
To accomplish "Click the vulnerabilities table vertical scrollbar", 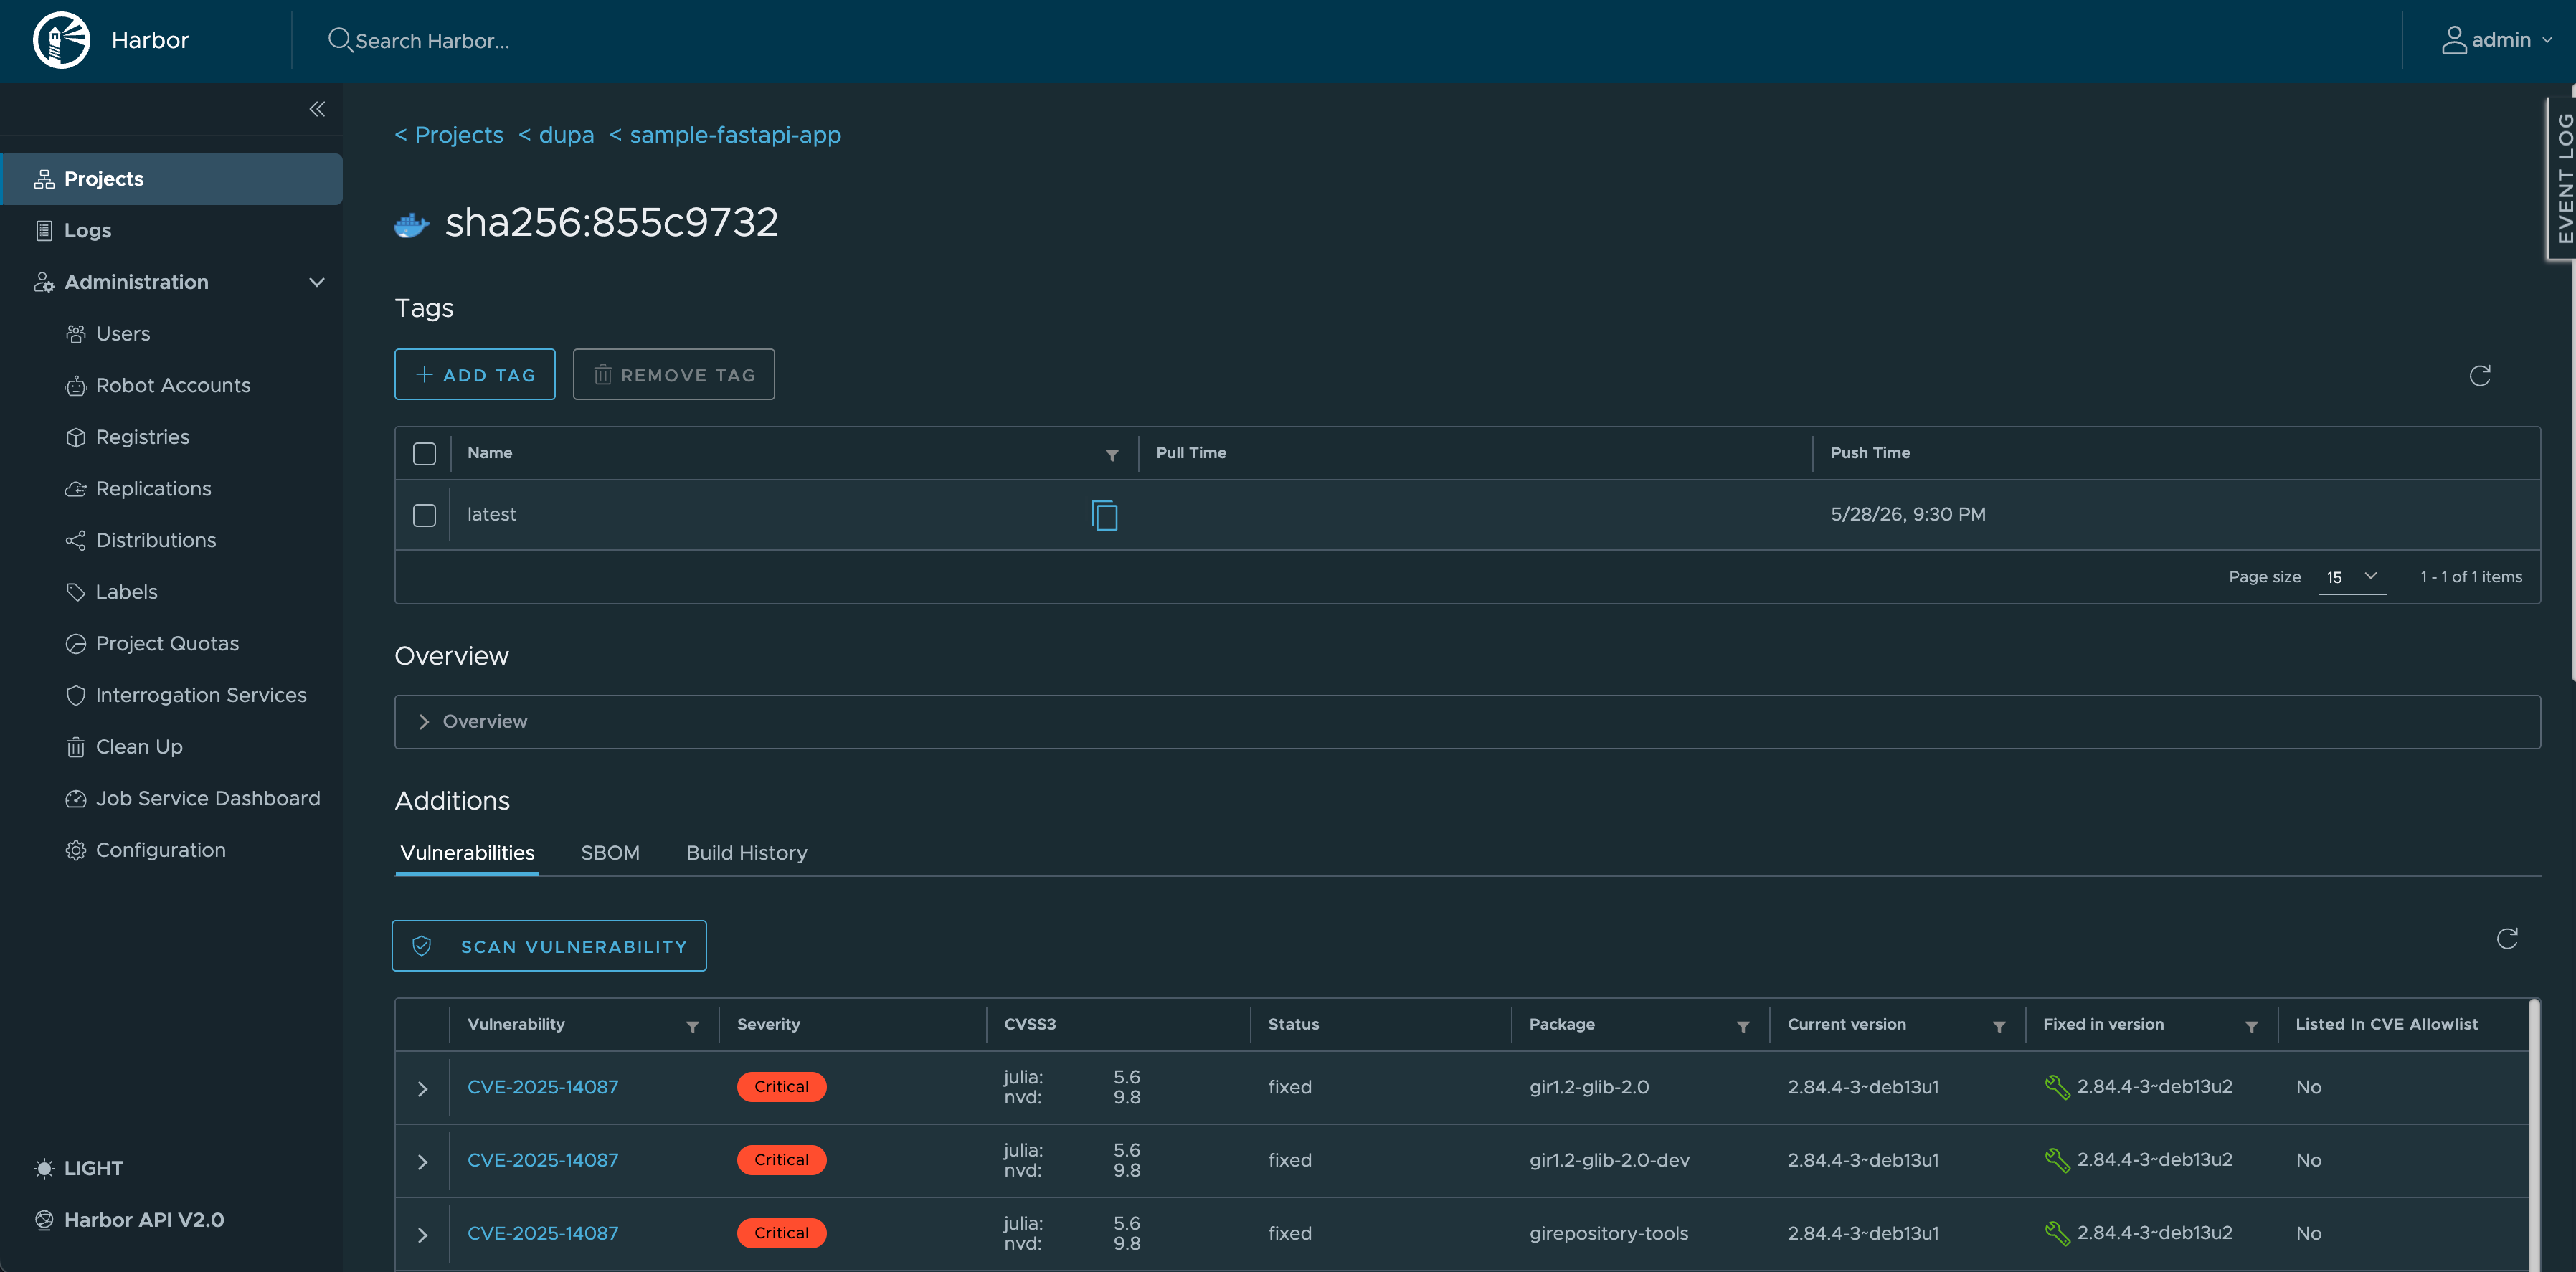I will tap(2533, 1135).
